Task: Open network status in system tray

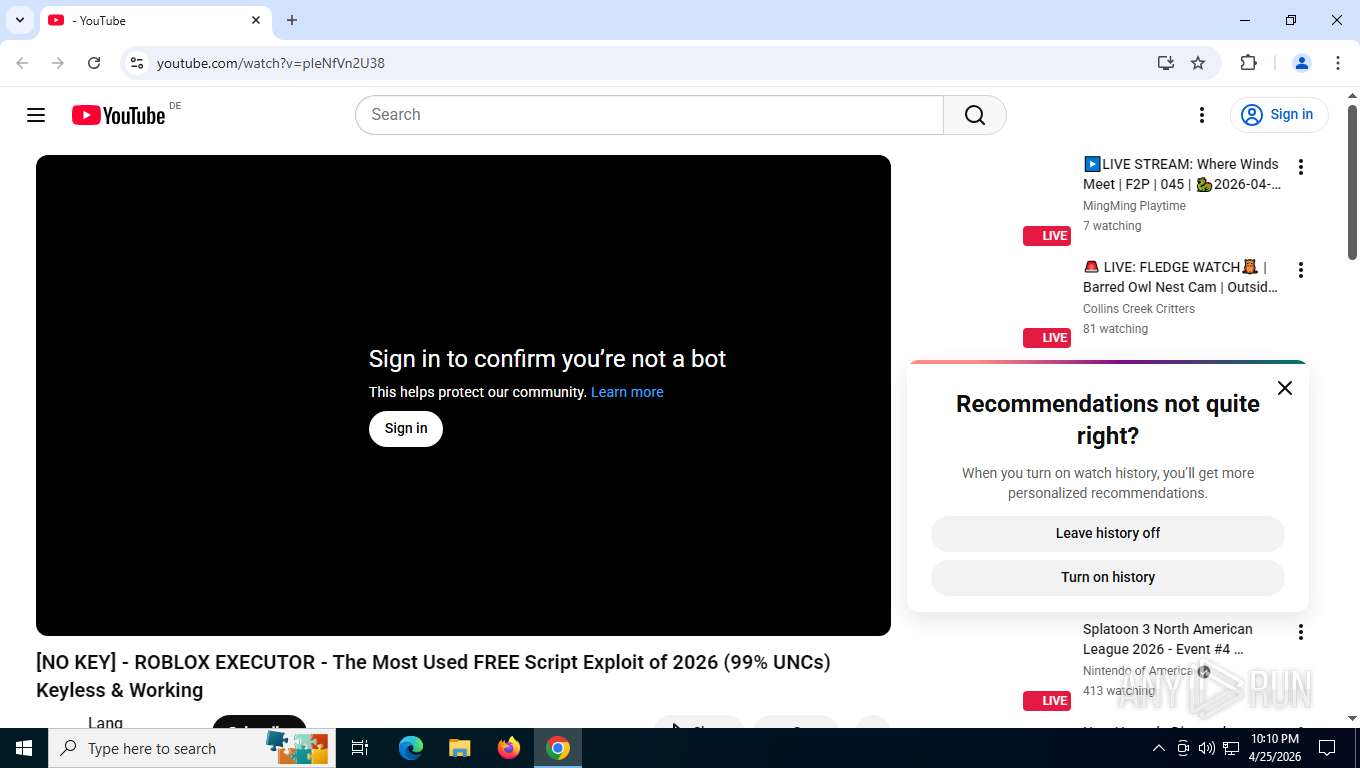Action: pos(1231,748)
